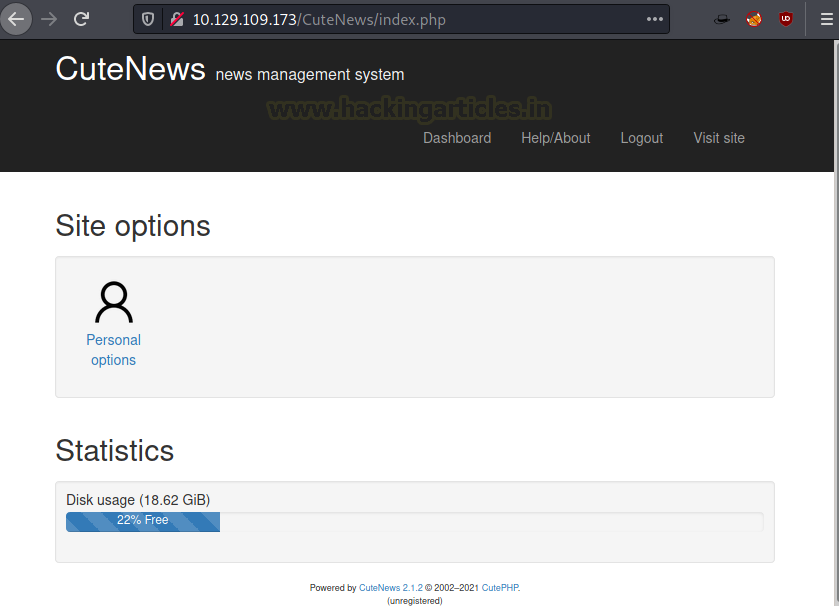Click the Statistics heading
839x606 pixels.
pos(115,450)
